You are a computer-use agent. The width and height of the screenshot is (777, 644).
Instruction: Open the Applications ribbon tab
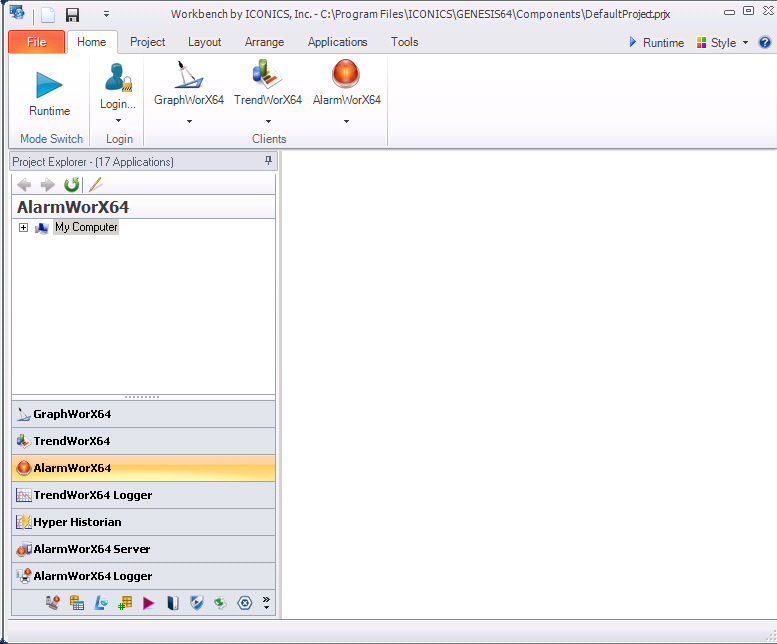pos(337,42)
